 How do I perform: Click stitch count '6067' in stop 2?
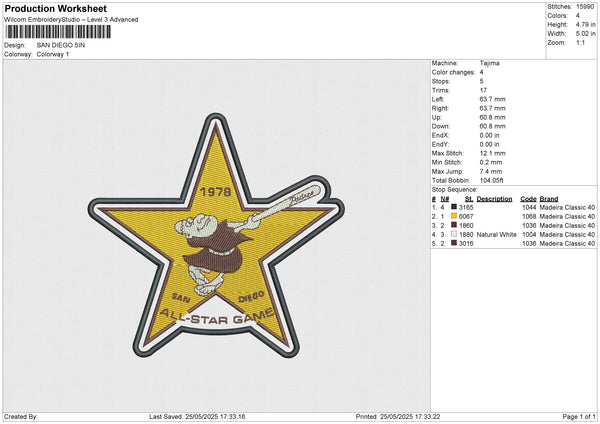[x=466, y=217]
